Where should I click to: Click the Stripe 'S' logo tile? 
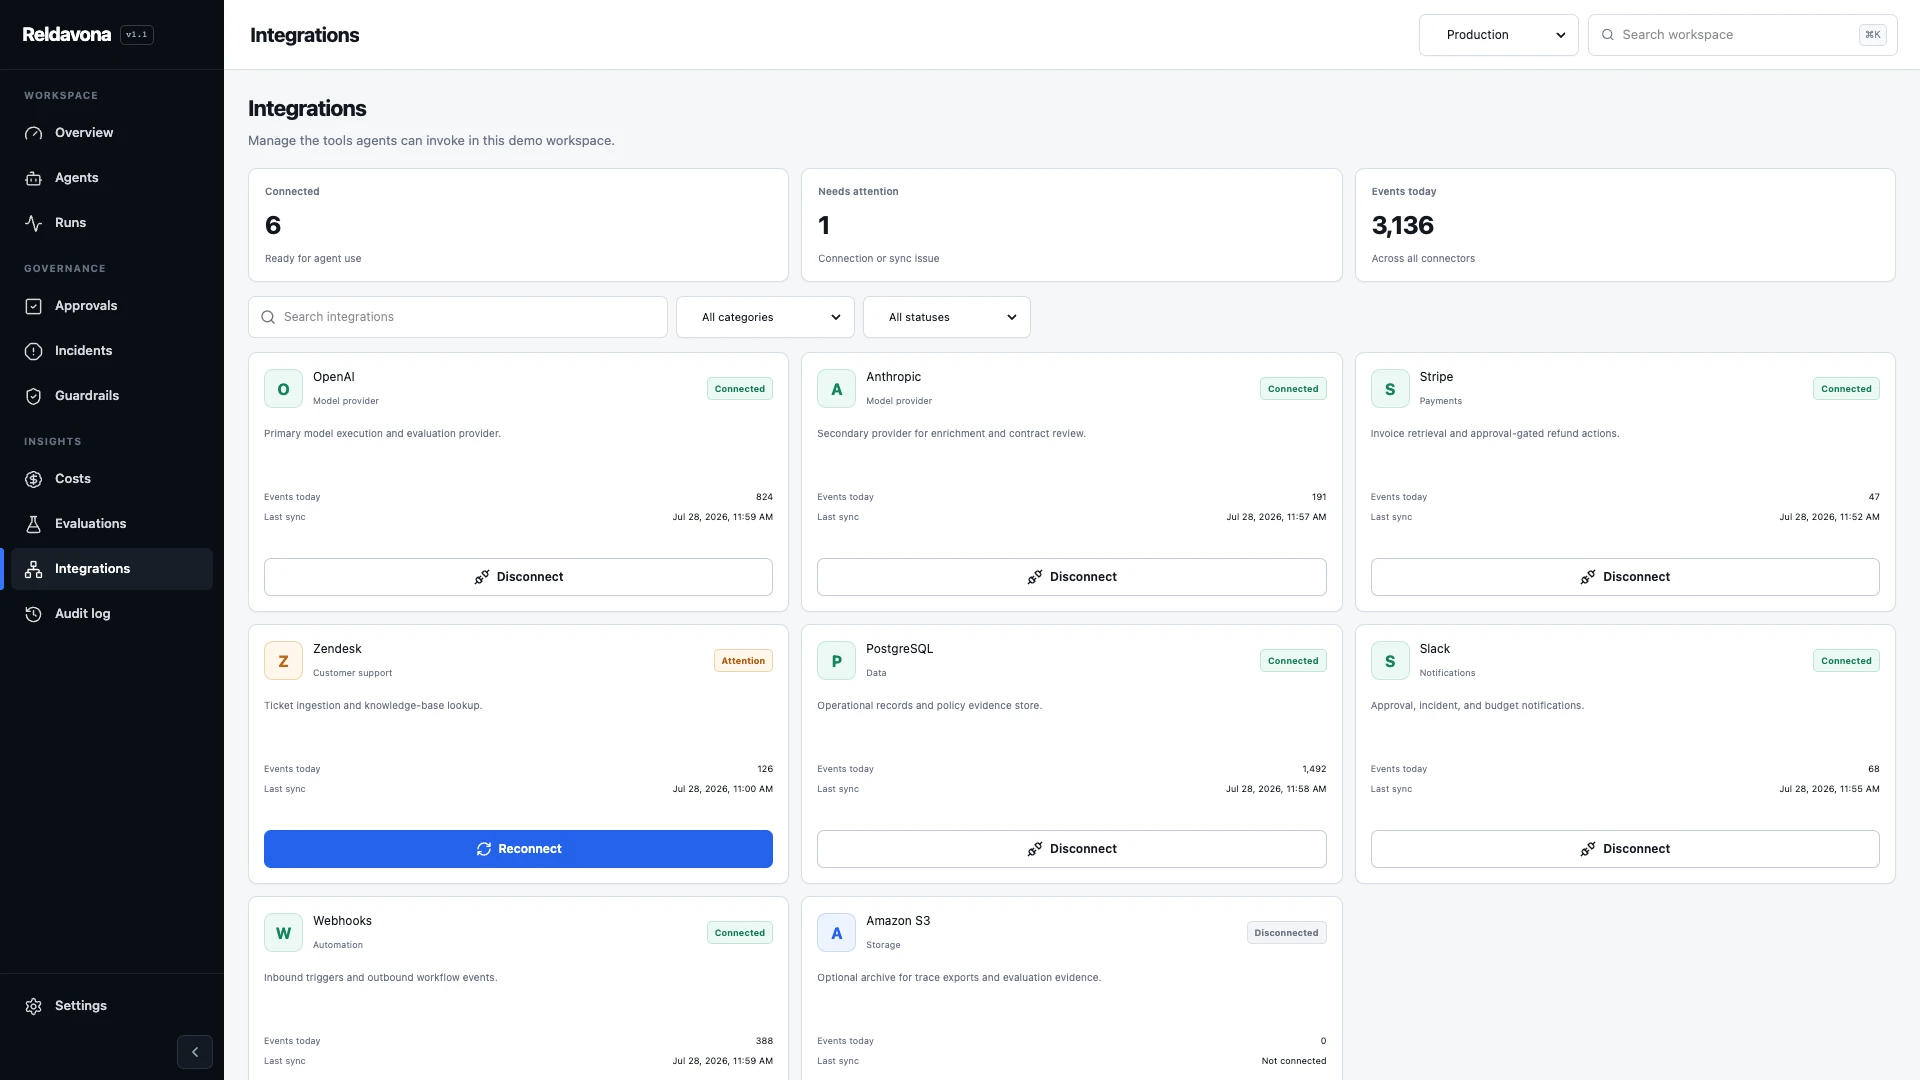(x=1390, y=389)
